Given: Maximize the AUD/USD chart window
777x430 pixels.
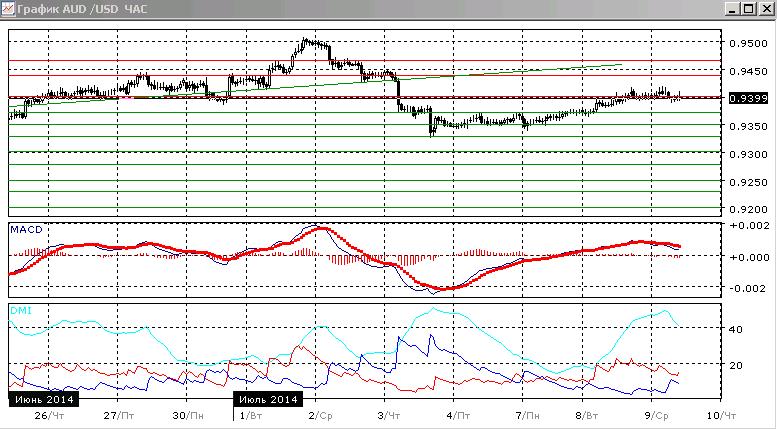Looking at the screenshot, I should pyautogui.click(x=749, y=9).
